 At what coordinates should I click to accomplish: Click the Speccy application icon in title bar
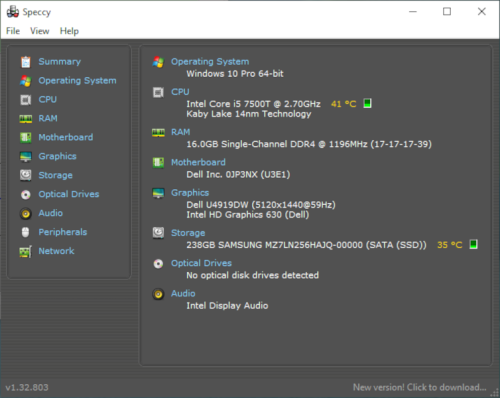click(13, 12)
